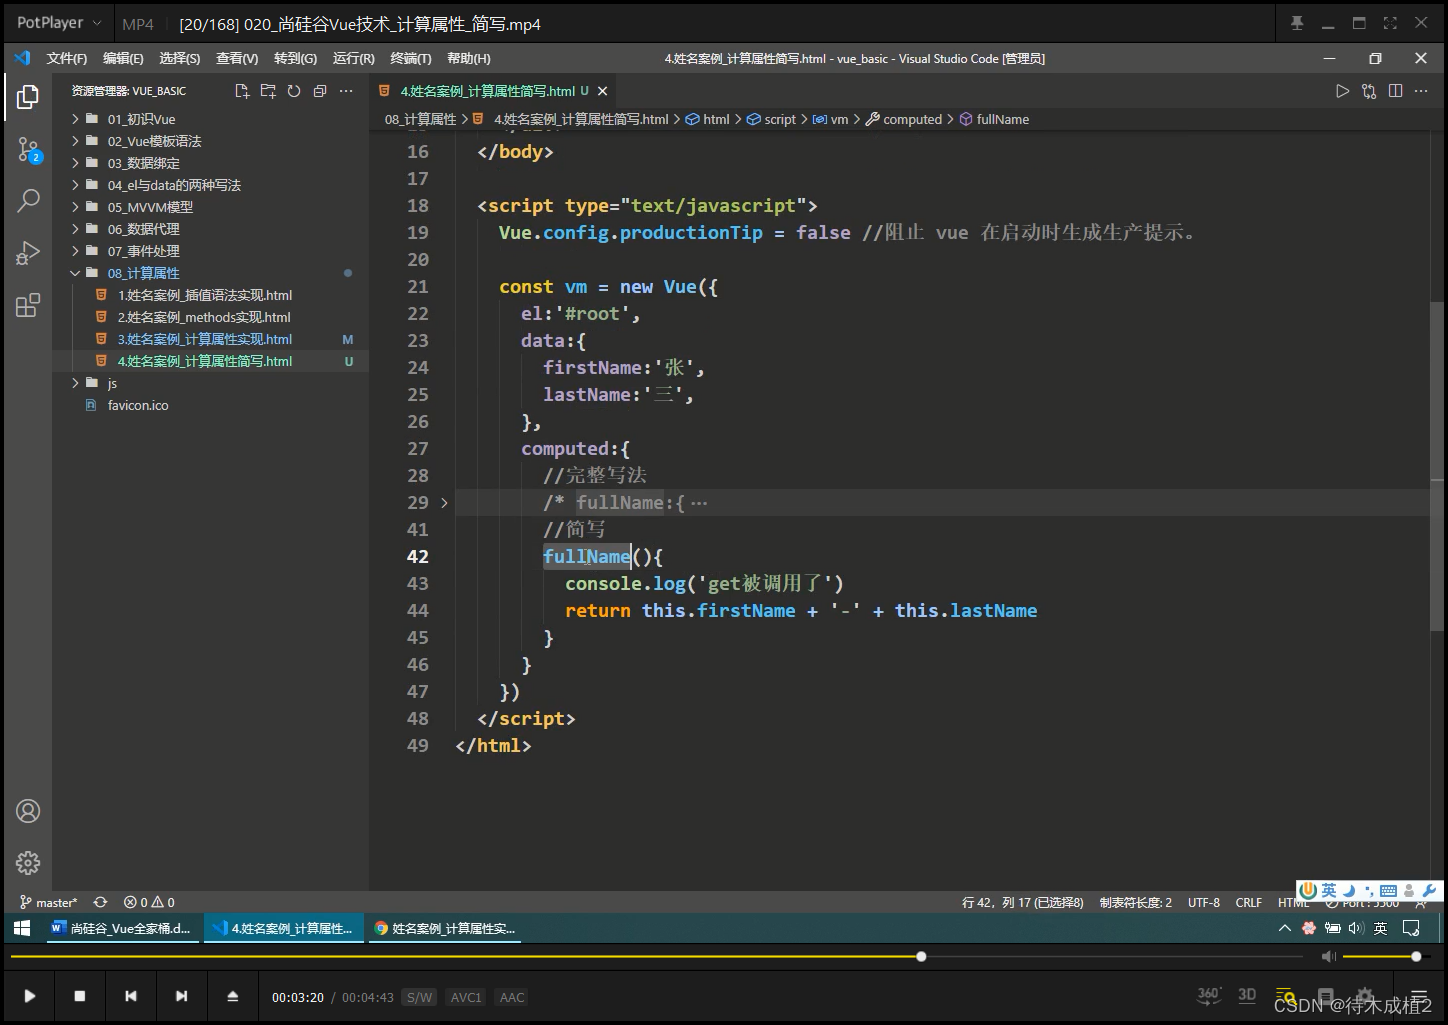Image resolution: width=1448 pixels, height=1025 pixels.
Task: Create a new folder in VUE_BASIC explorer
Action: click(x=268, y=91)
